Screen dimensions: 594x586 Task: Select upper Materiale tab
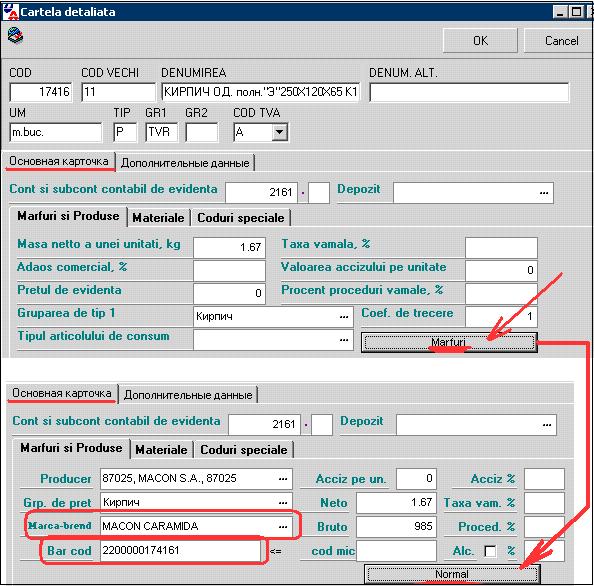click(x=158, y=218)
